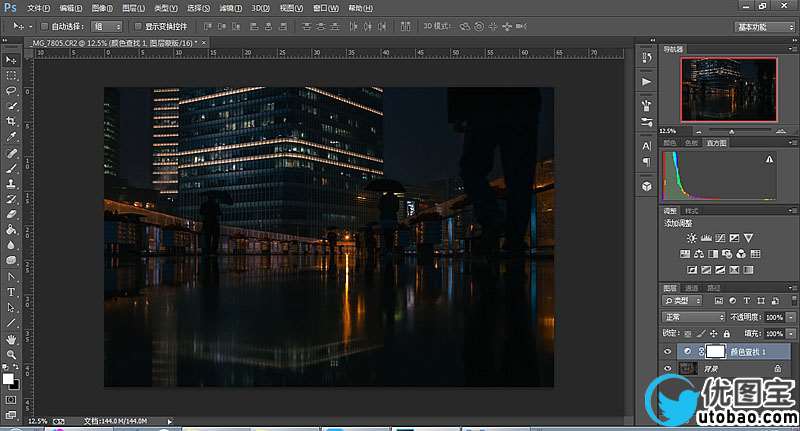Select the Brush tool
Screen dimensions: 800x431
pos(11,168)
